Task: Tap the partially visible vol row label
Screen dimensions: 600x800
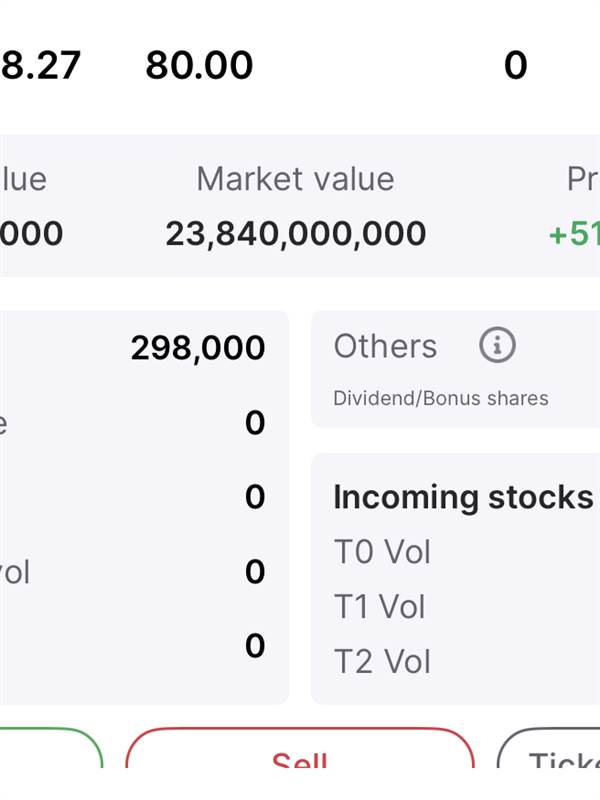Action: click(x=15, y=572)
